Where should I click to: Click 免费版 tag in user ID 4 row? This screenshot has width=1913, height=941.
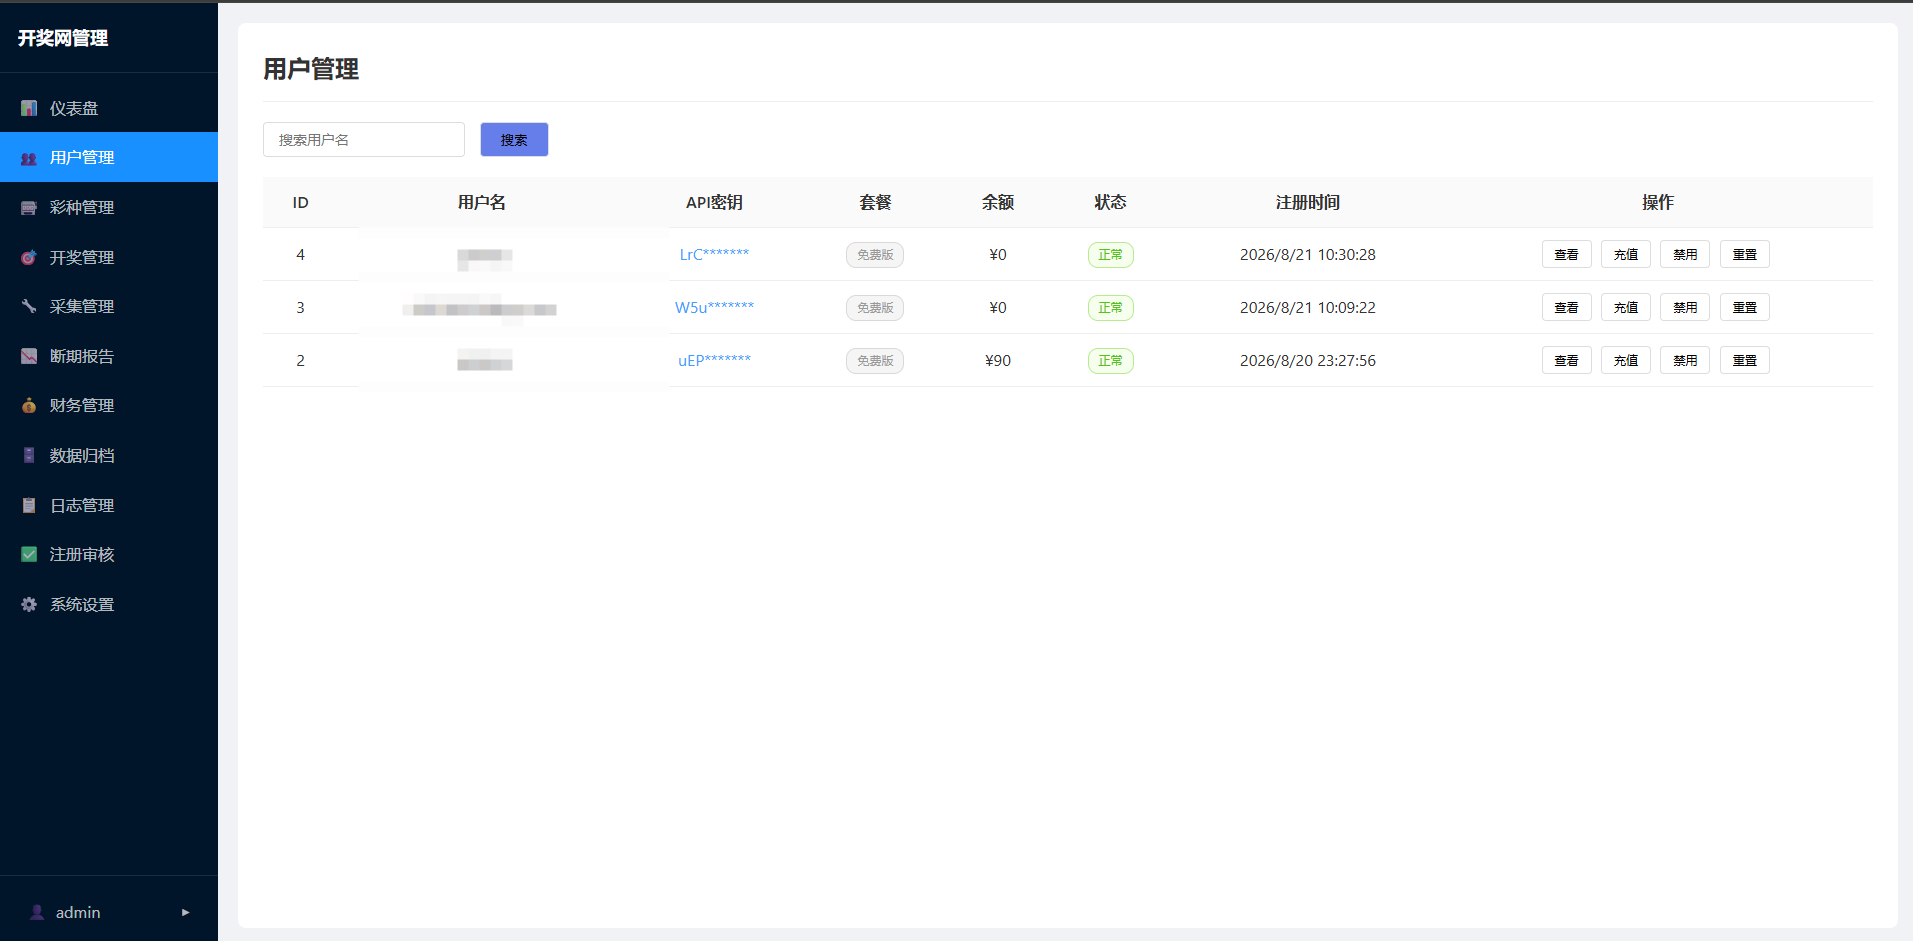[x=875, y=255]
